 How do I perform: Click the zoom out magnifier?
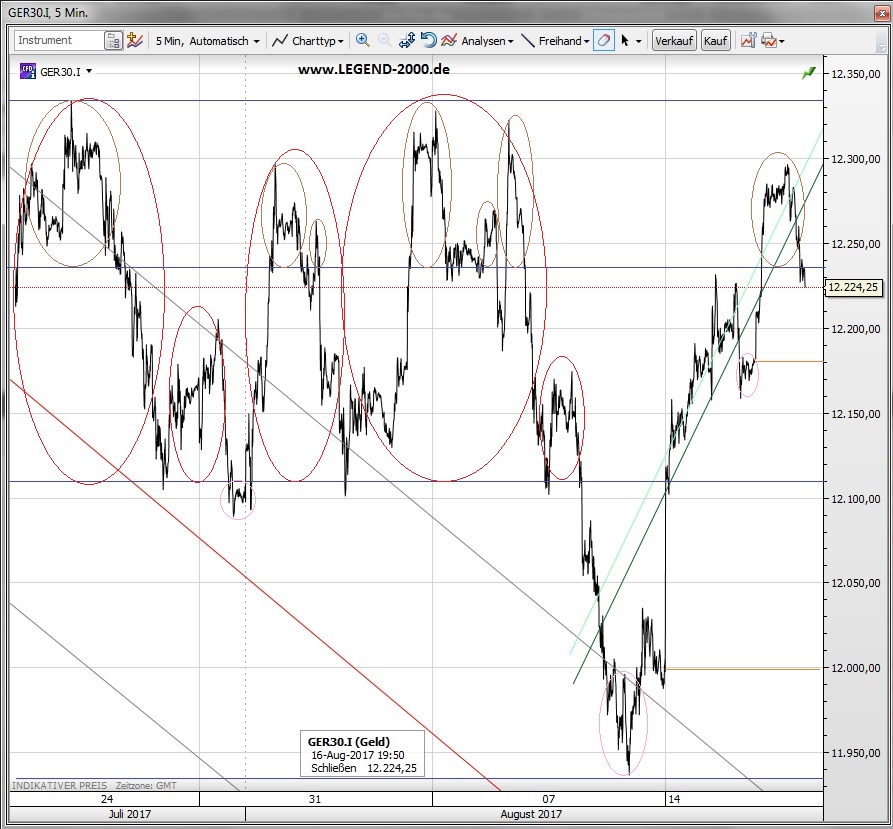[385, 41]
